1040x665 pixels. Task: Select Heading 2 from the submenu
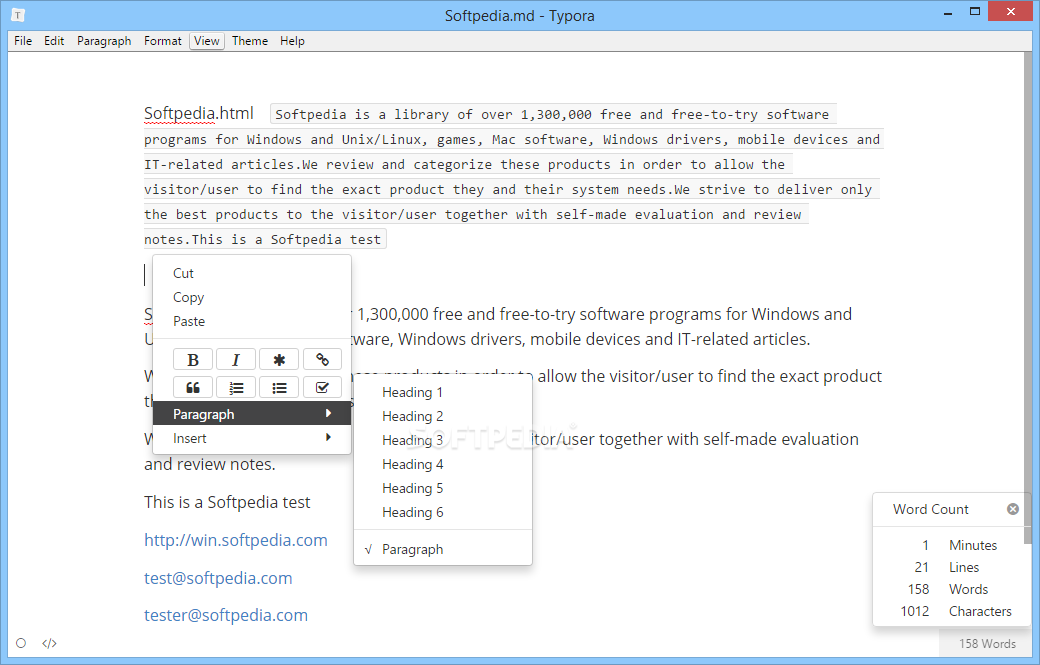(443, 416)
